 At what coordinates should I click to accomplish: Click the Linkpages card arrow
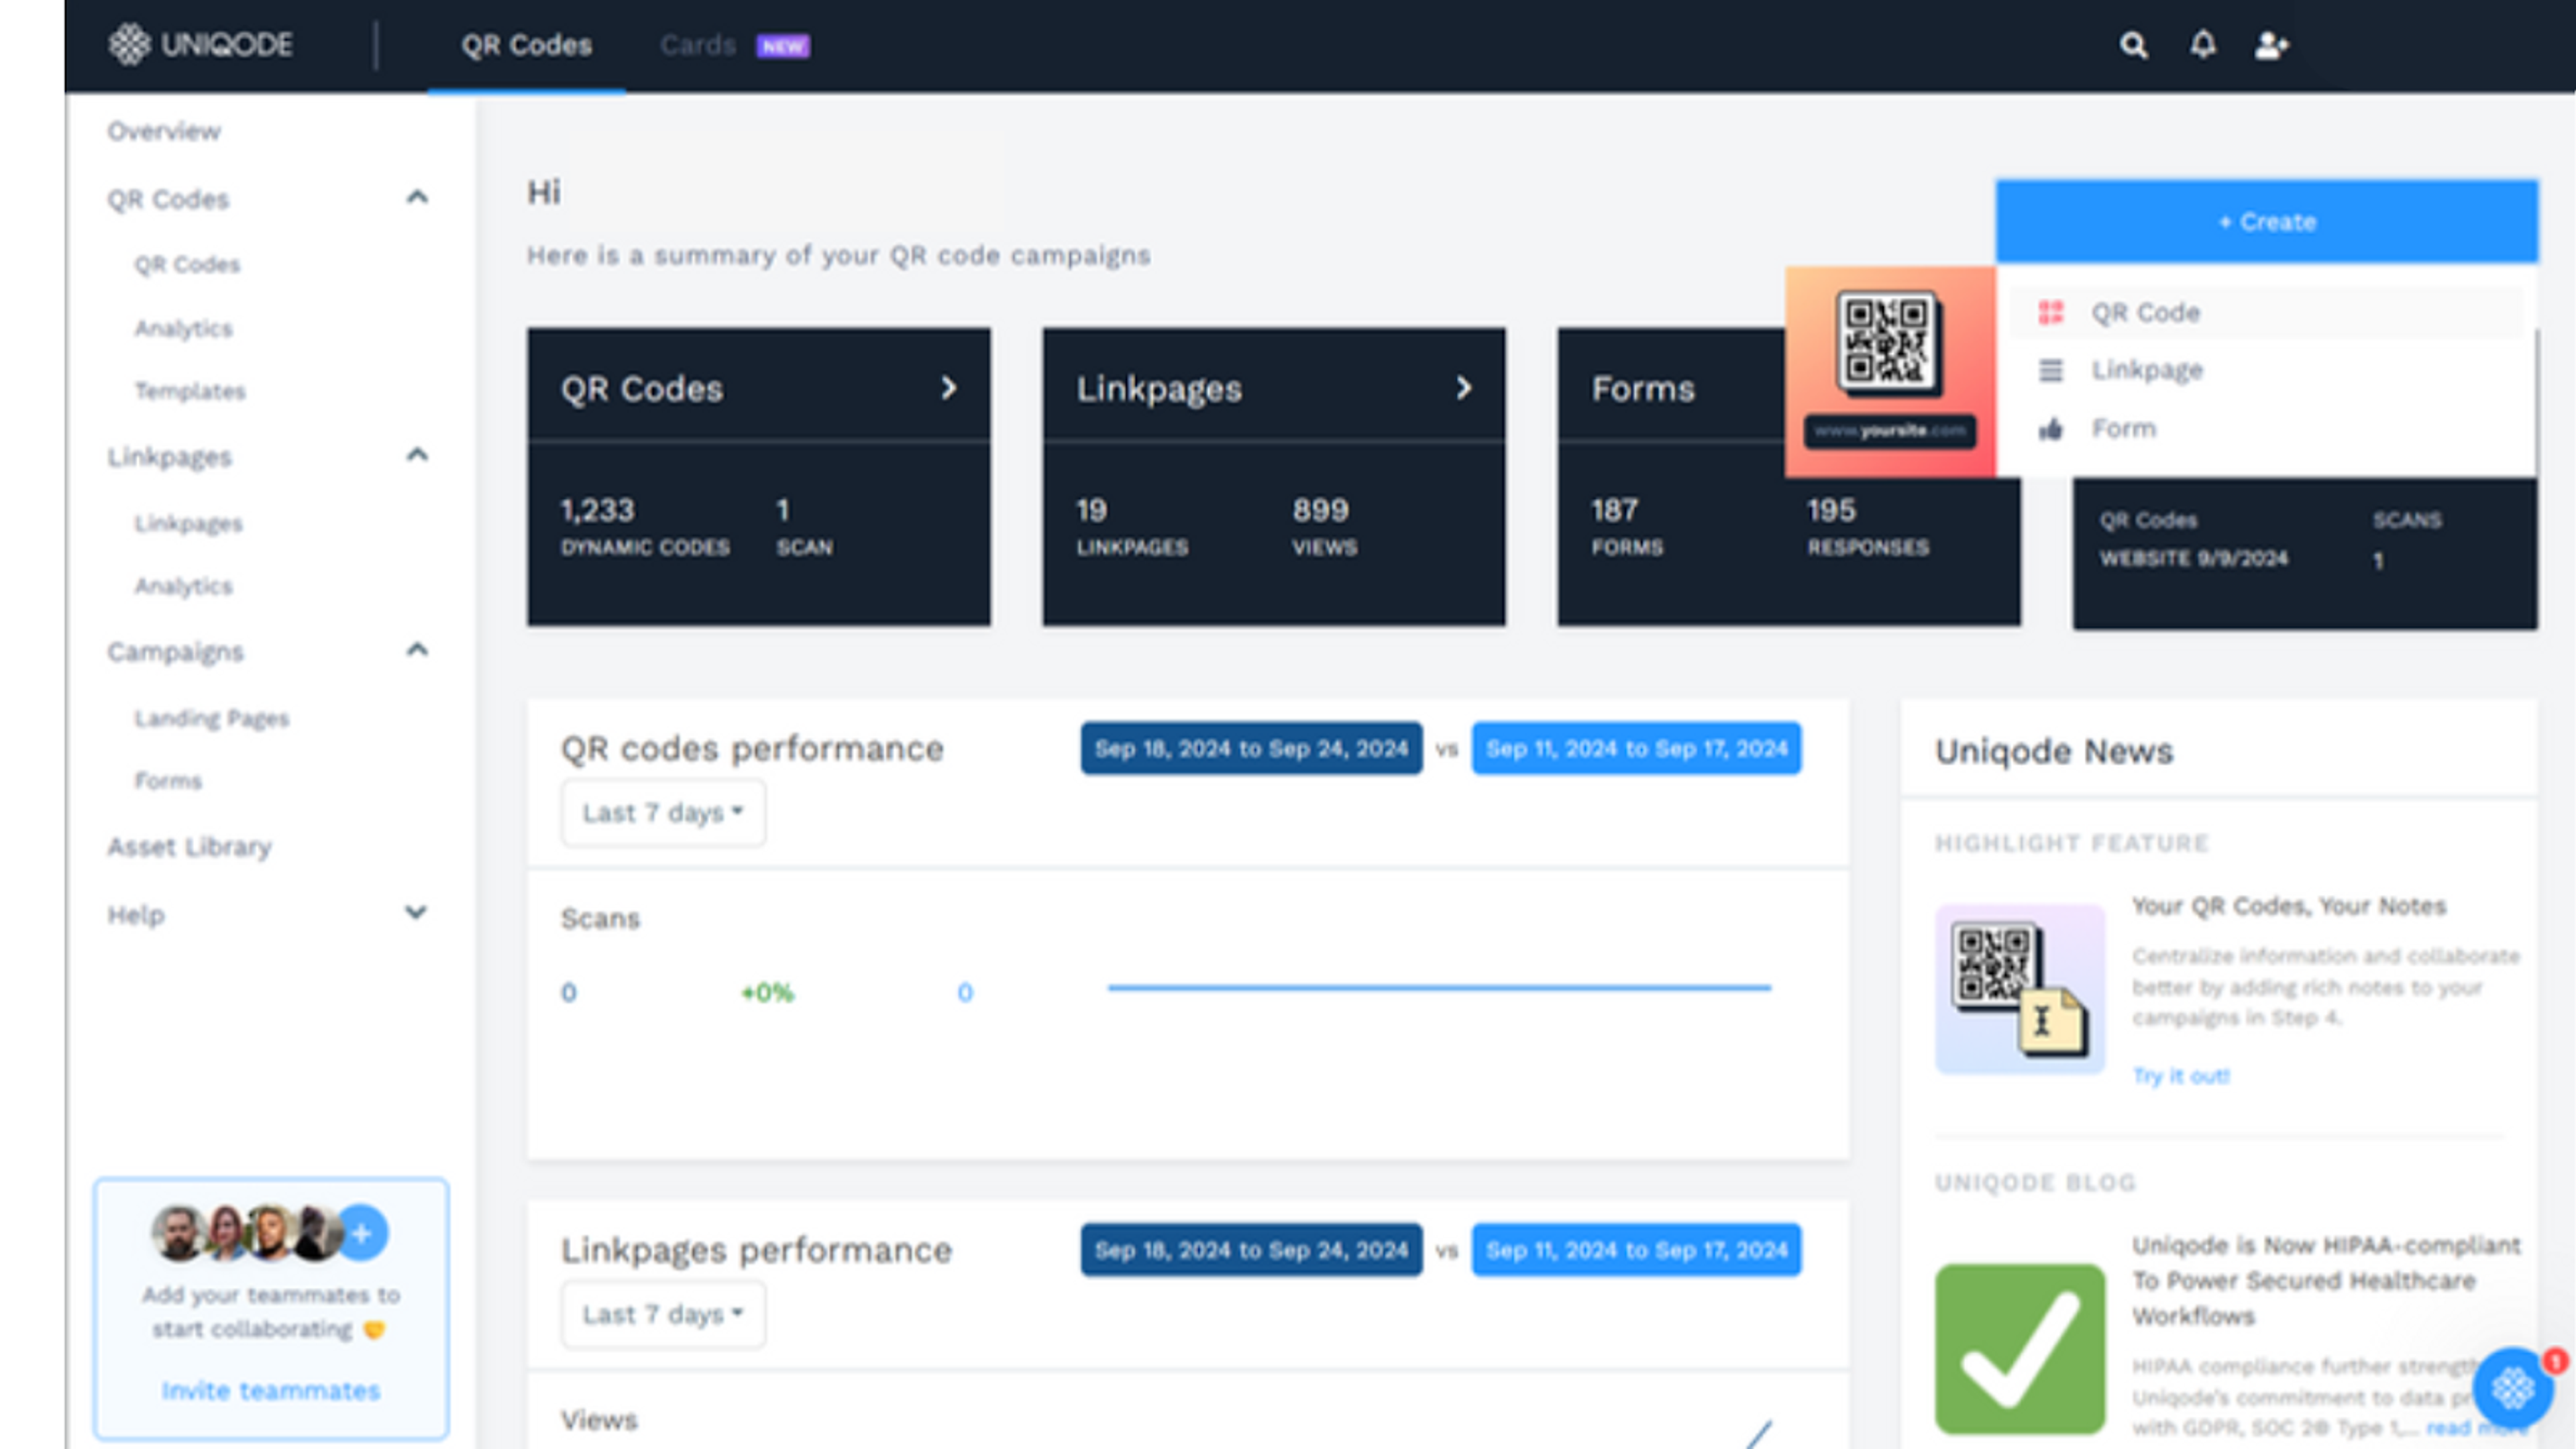click(1464, 388)
